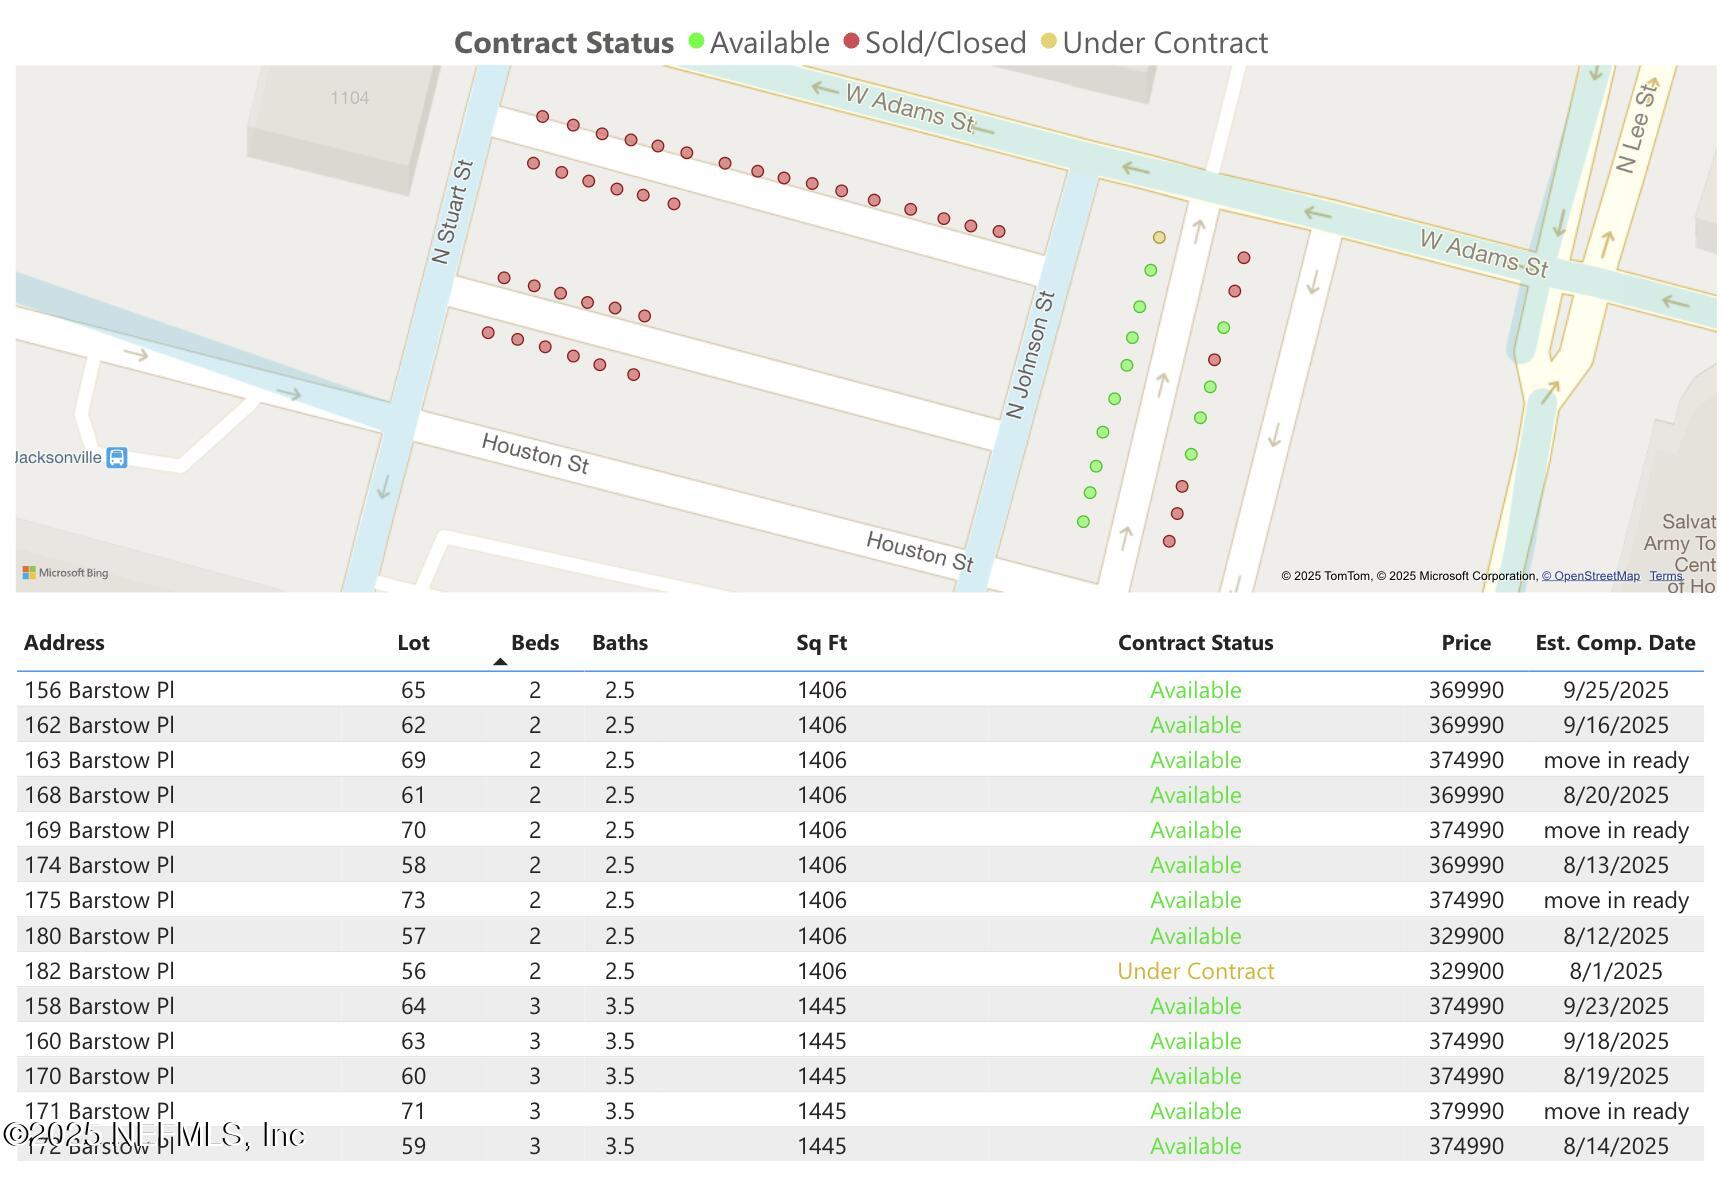
Task: Click the red Sold/Closed dot in the legend
Action: coord(851,42)
